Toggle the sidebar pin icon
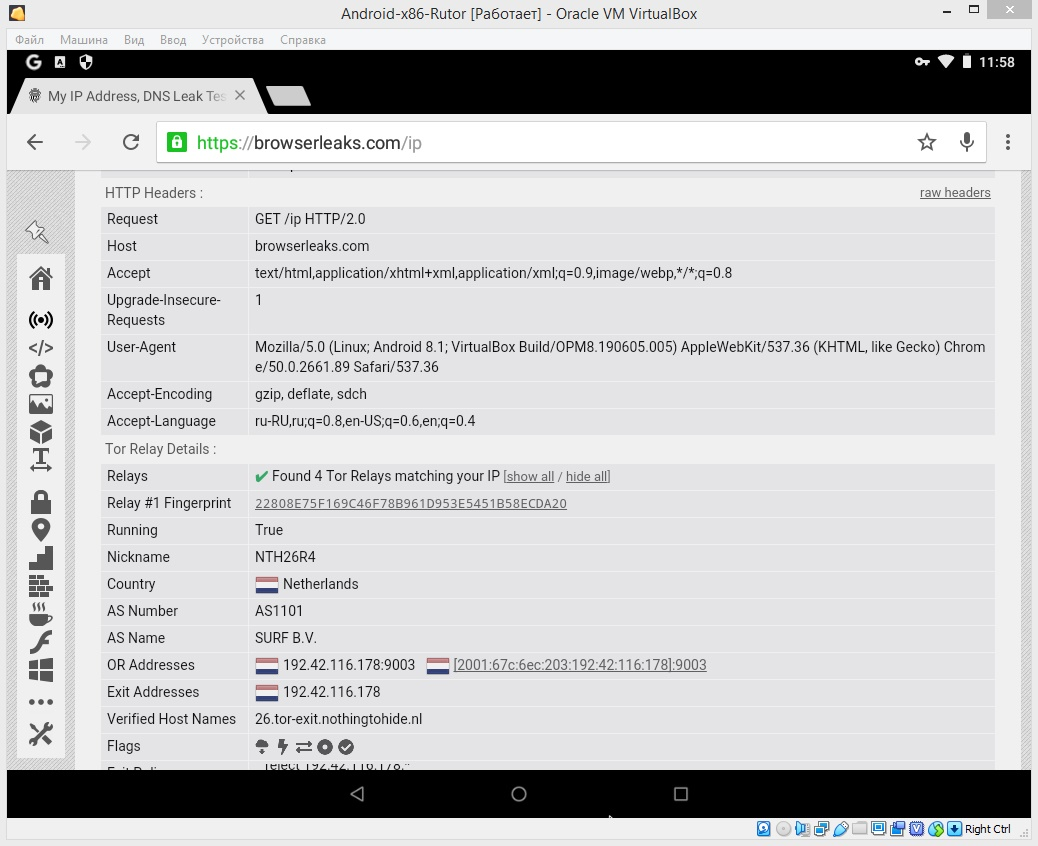1038x846 pixels. (x=37, y=232)
